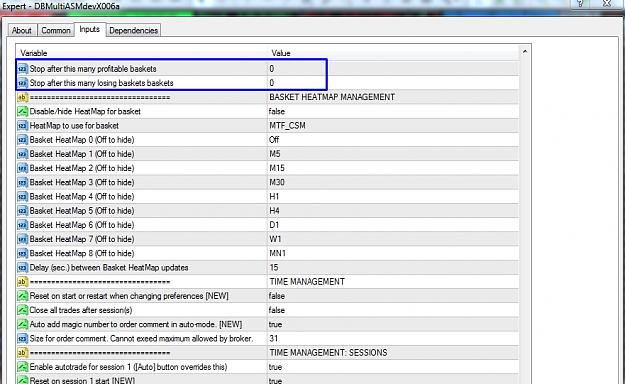Click icon of Basket HeatMap 4 row

pyautogui.click(x=22, y=197)
